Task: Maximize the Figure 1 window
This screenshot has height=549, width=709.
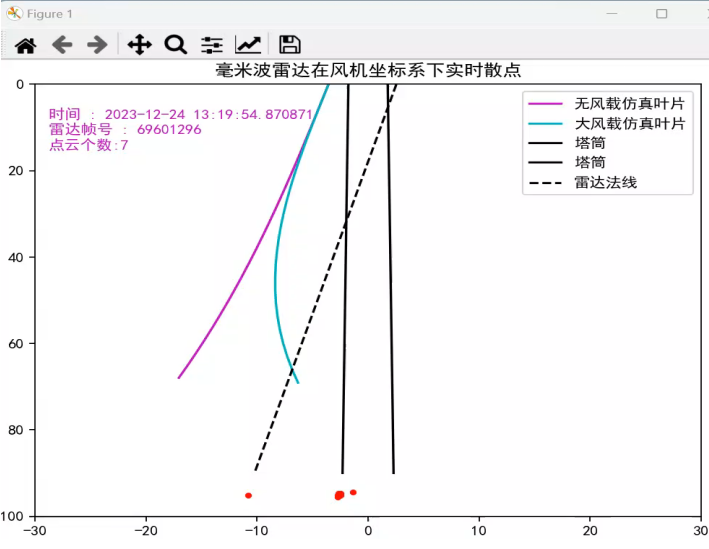Action: click(x=662, y=14)
